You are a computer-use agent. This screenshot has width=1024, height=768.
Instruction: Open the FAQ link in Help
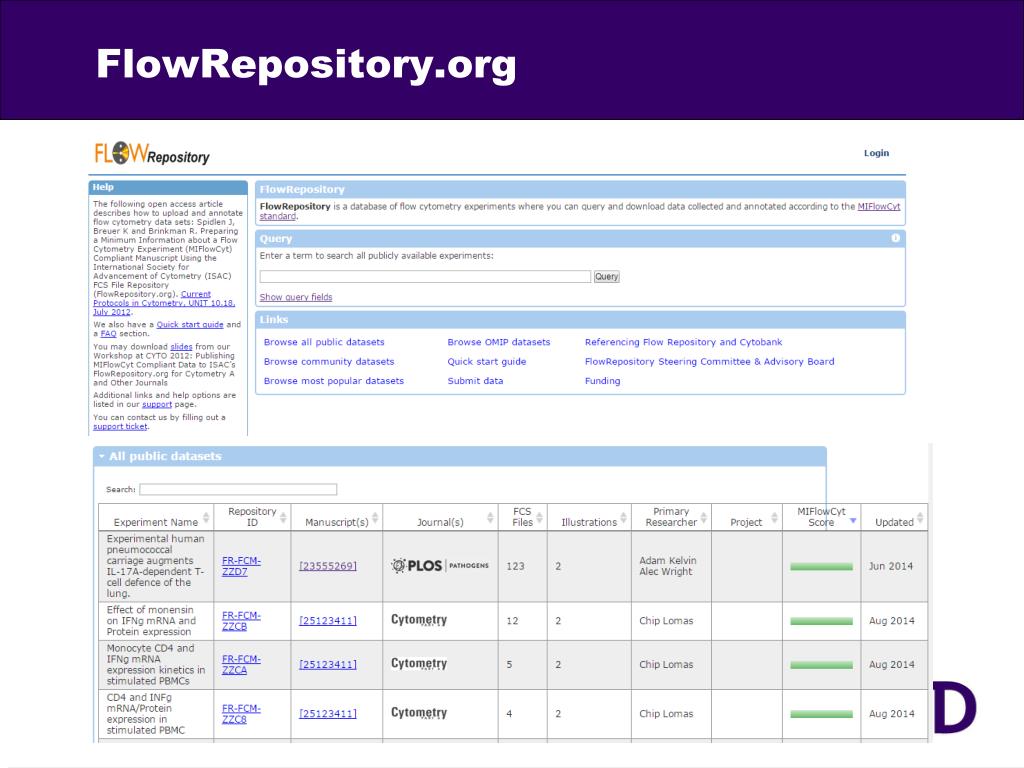108,334
